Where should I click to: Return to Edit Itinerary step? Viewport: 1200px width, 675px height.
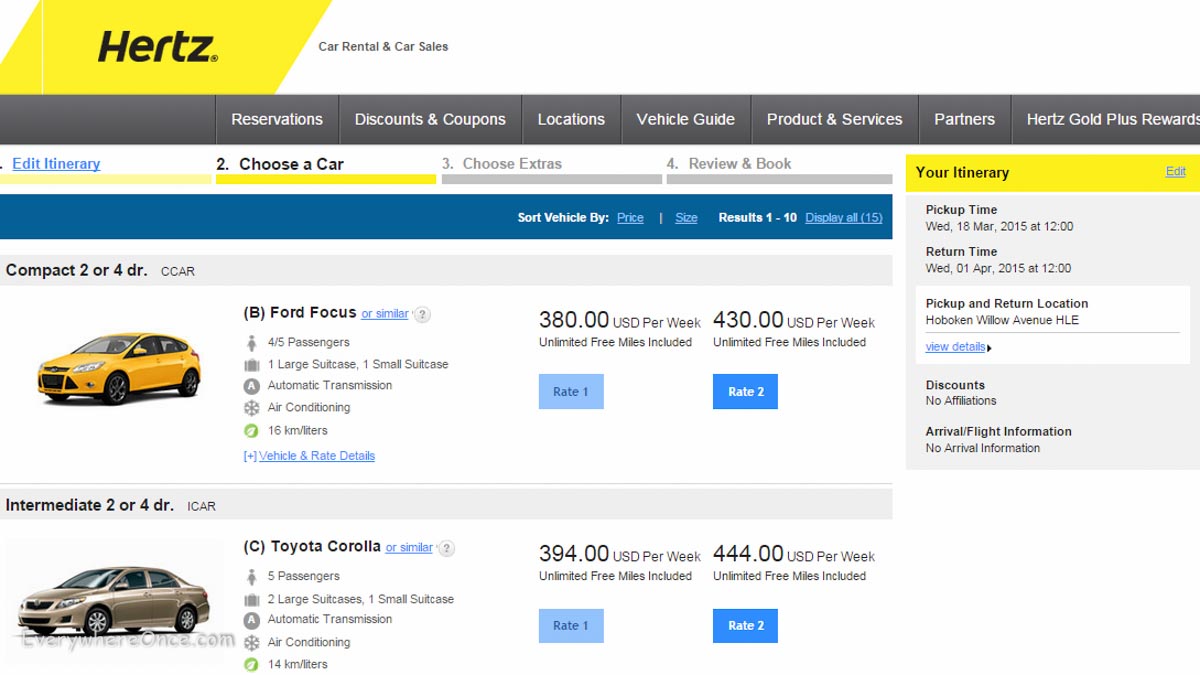tap(56, 164)
